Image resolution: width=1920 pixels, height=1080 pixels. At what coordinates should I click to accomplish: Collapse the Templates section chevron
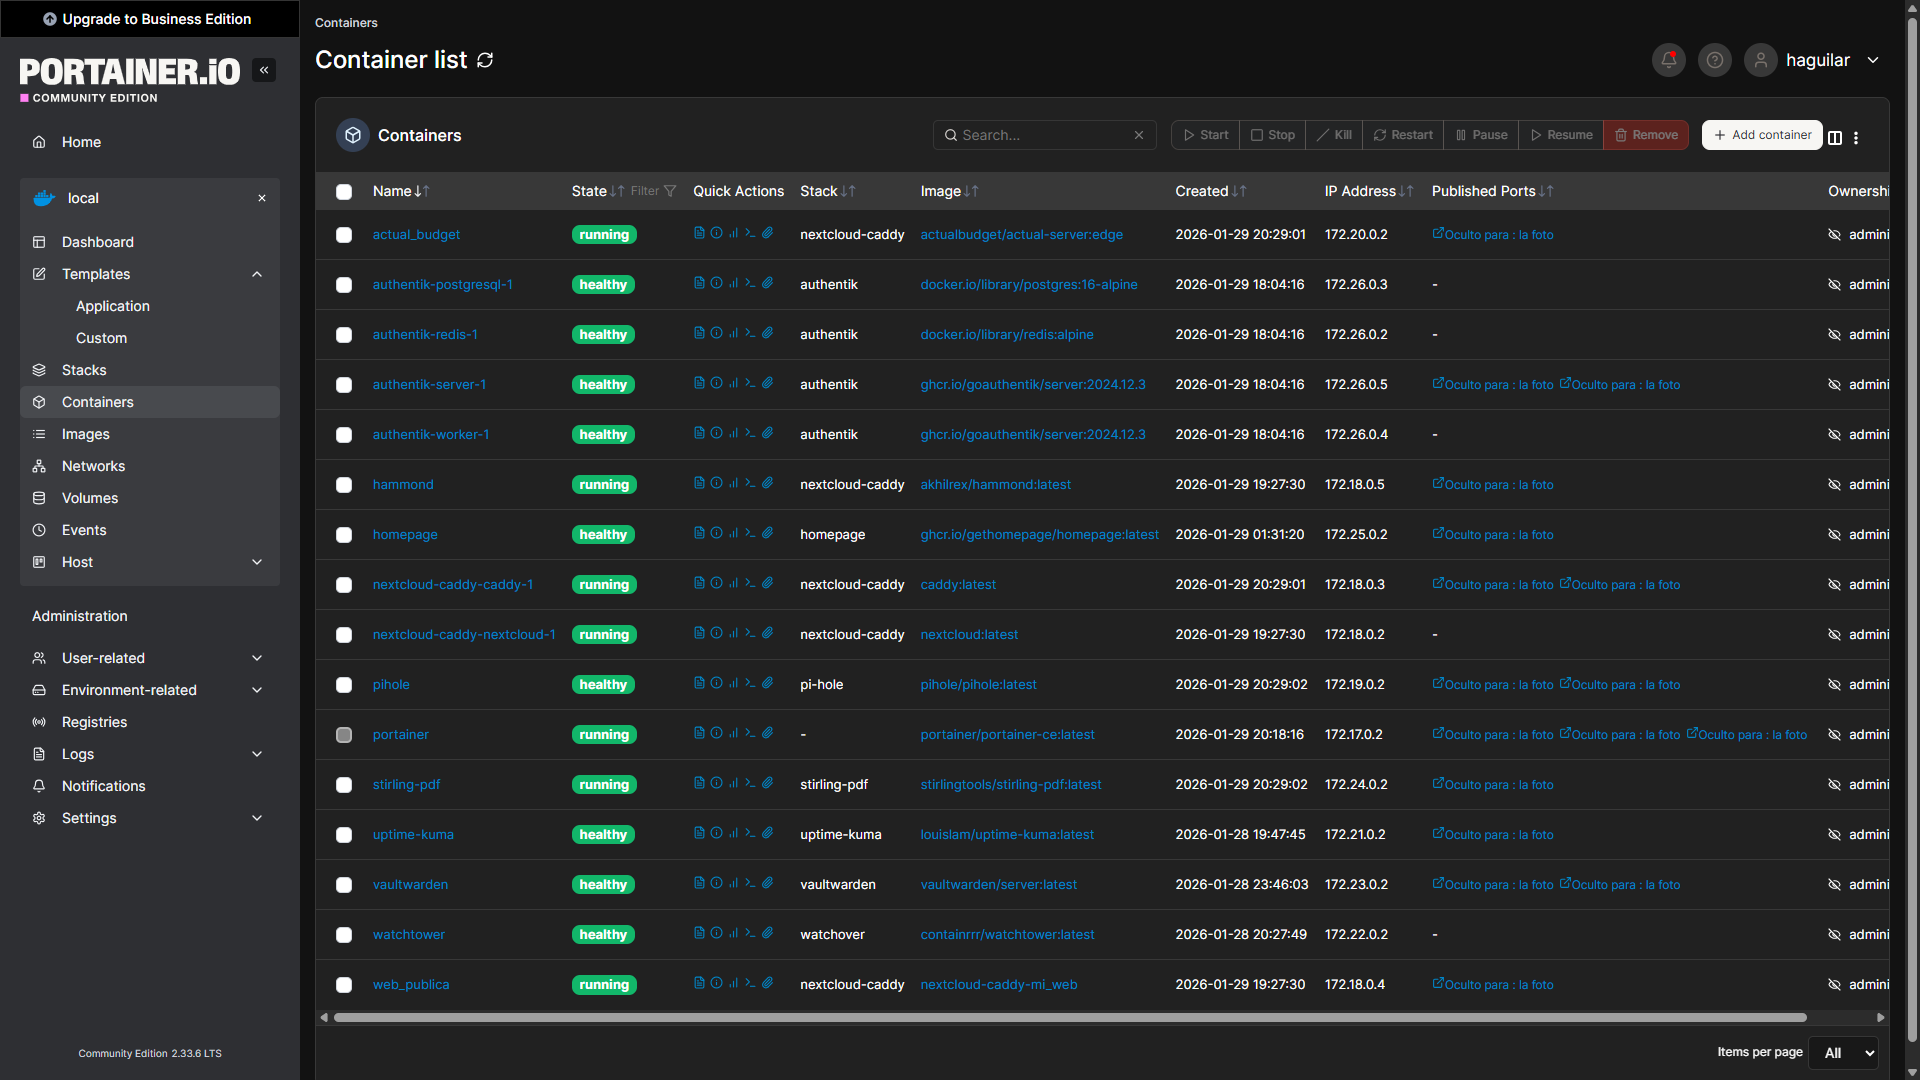point(257,274)
